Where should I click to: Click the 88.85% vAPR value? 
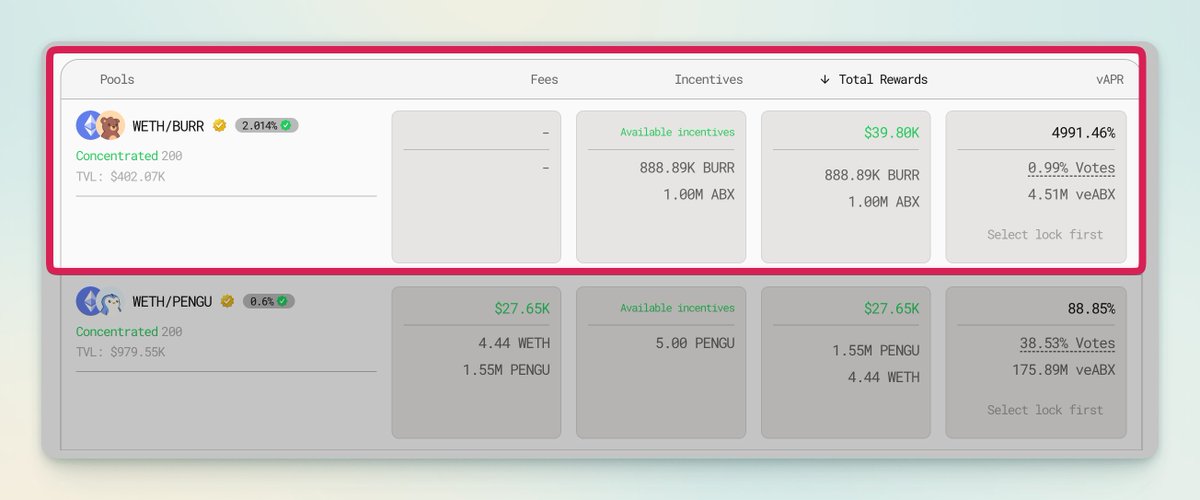pyautogui.click(x=1091, y=308)
